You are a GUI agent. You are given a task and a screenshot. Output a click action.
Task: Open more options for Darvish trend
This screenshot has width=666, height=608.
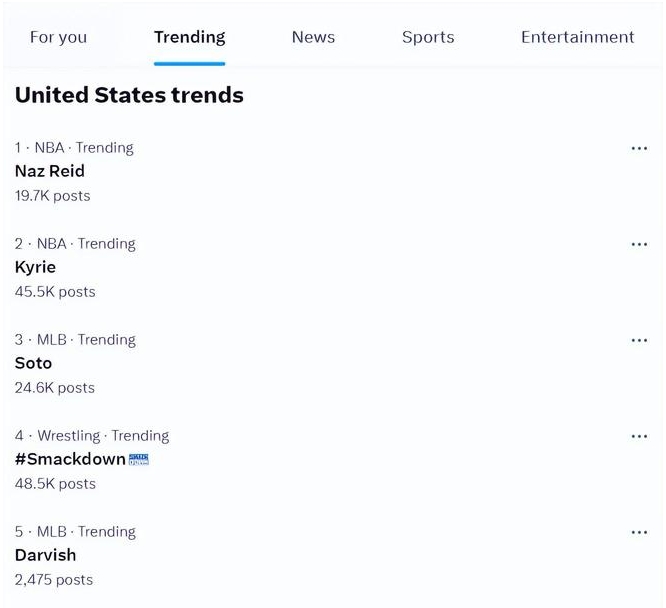click(639, 532)
